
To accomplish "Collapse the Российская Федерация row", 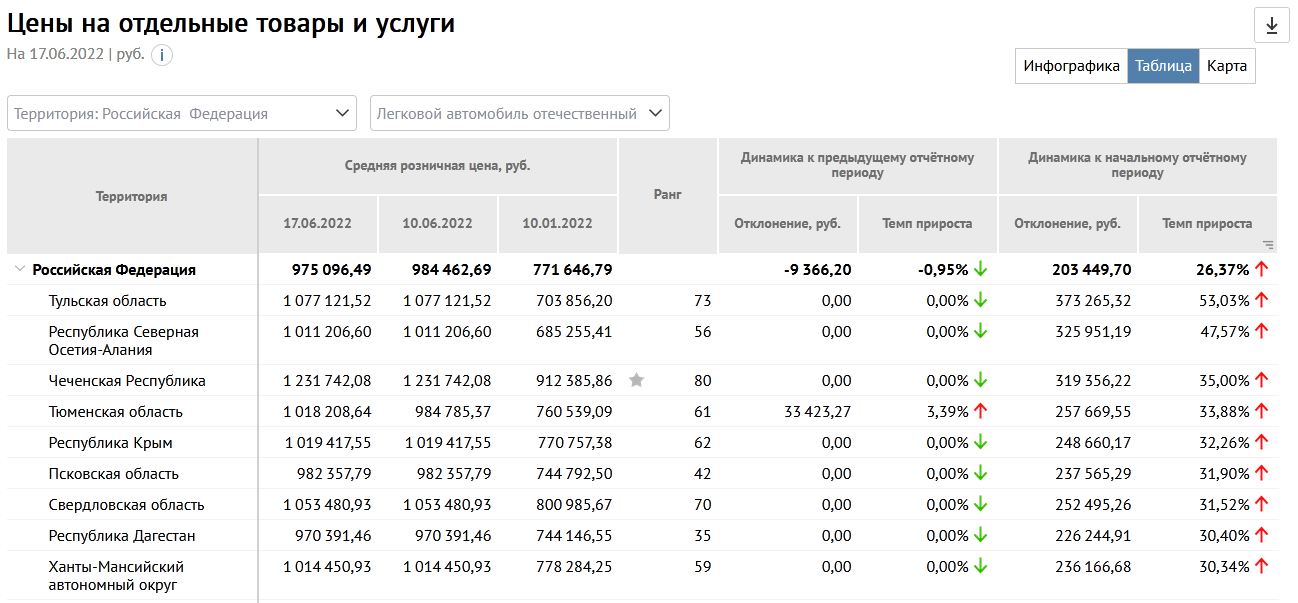I will [x=19, y=269].
